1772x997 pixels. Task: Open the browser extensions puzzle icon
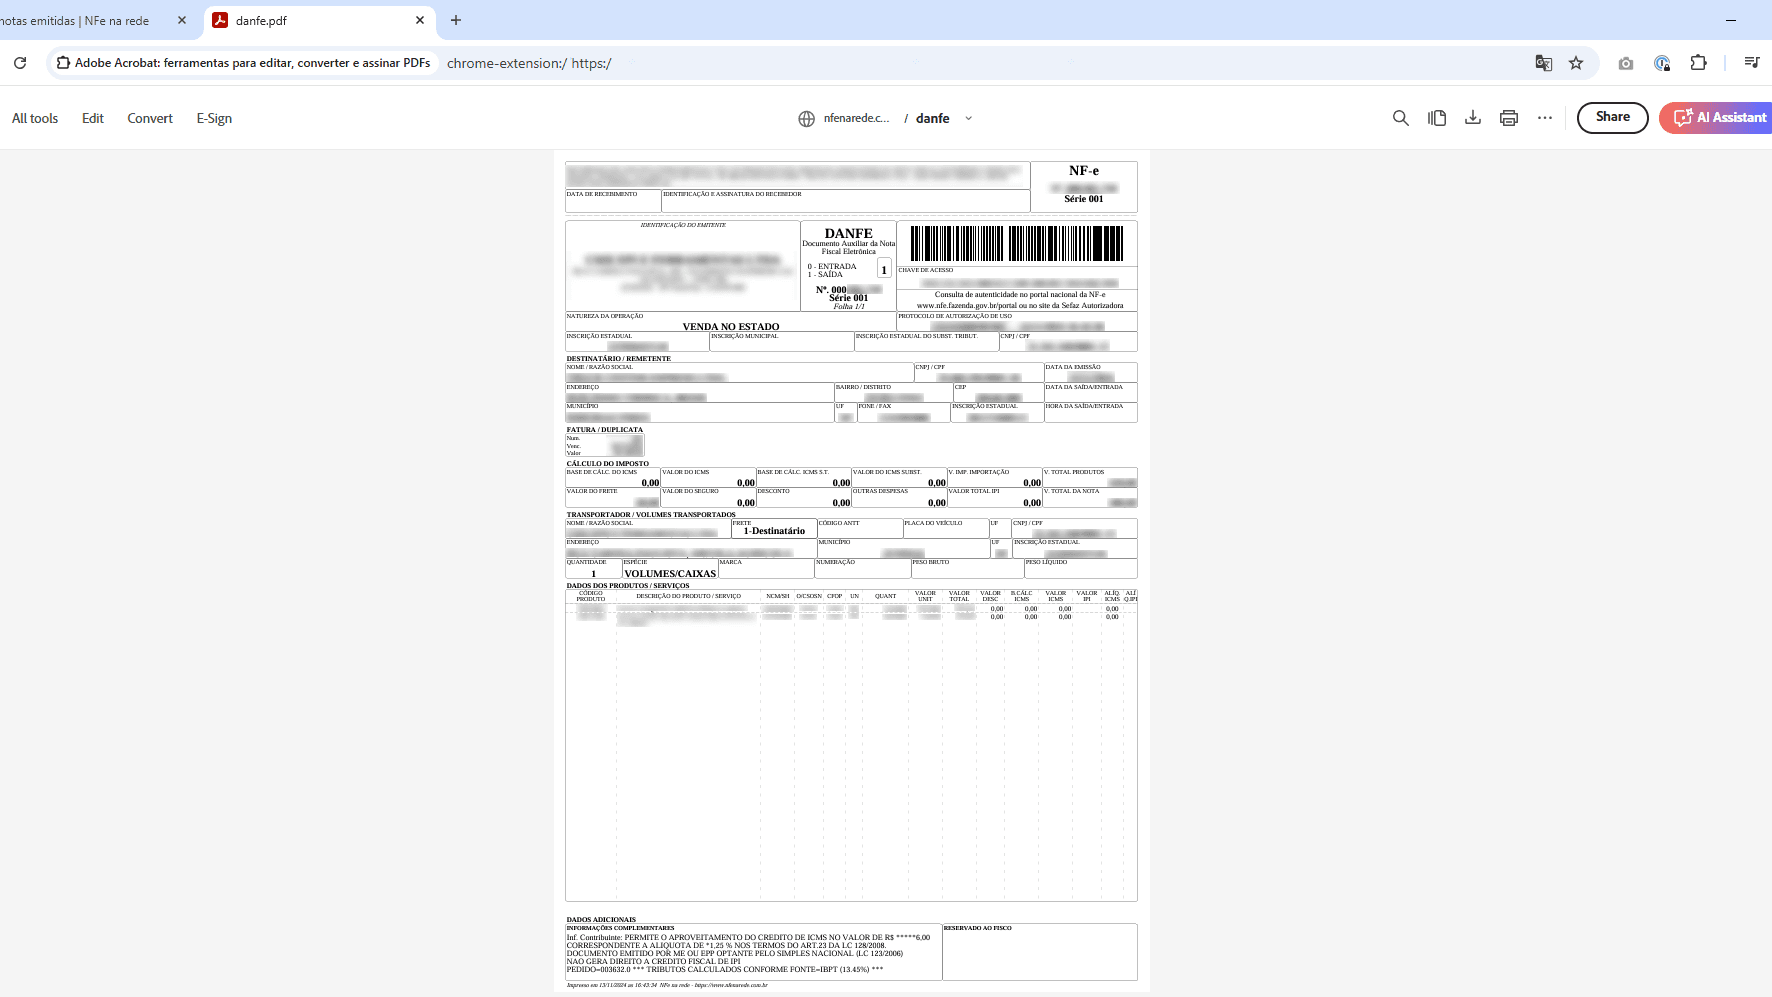[1698, 63]
